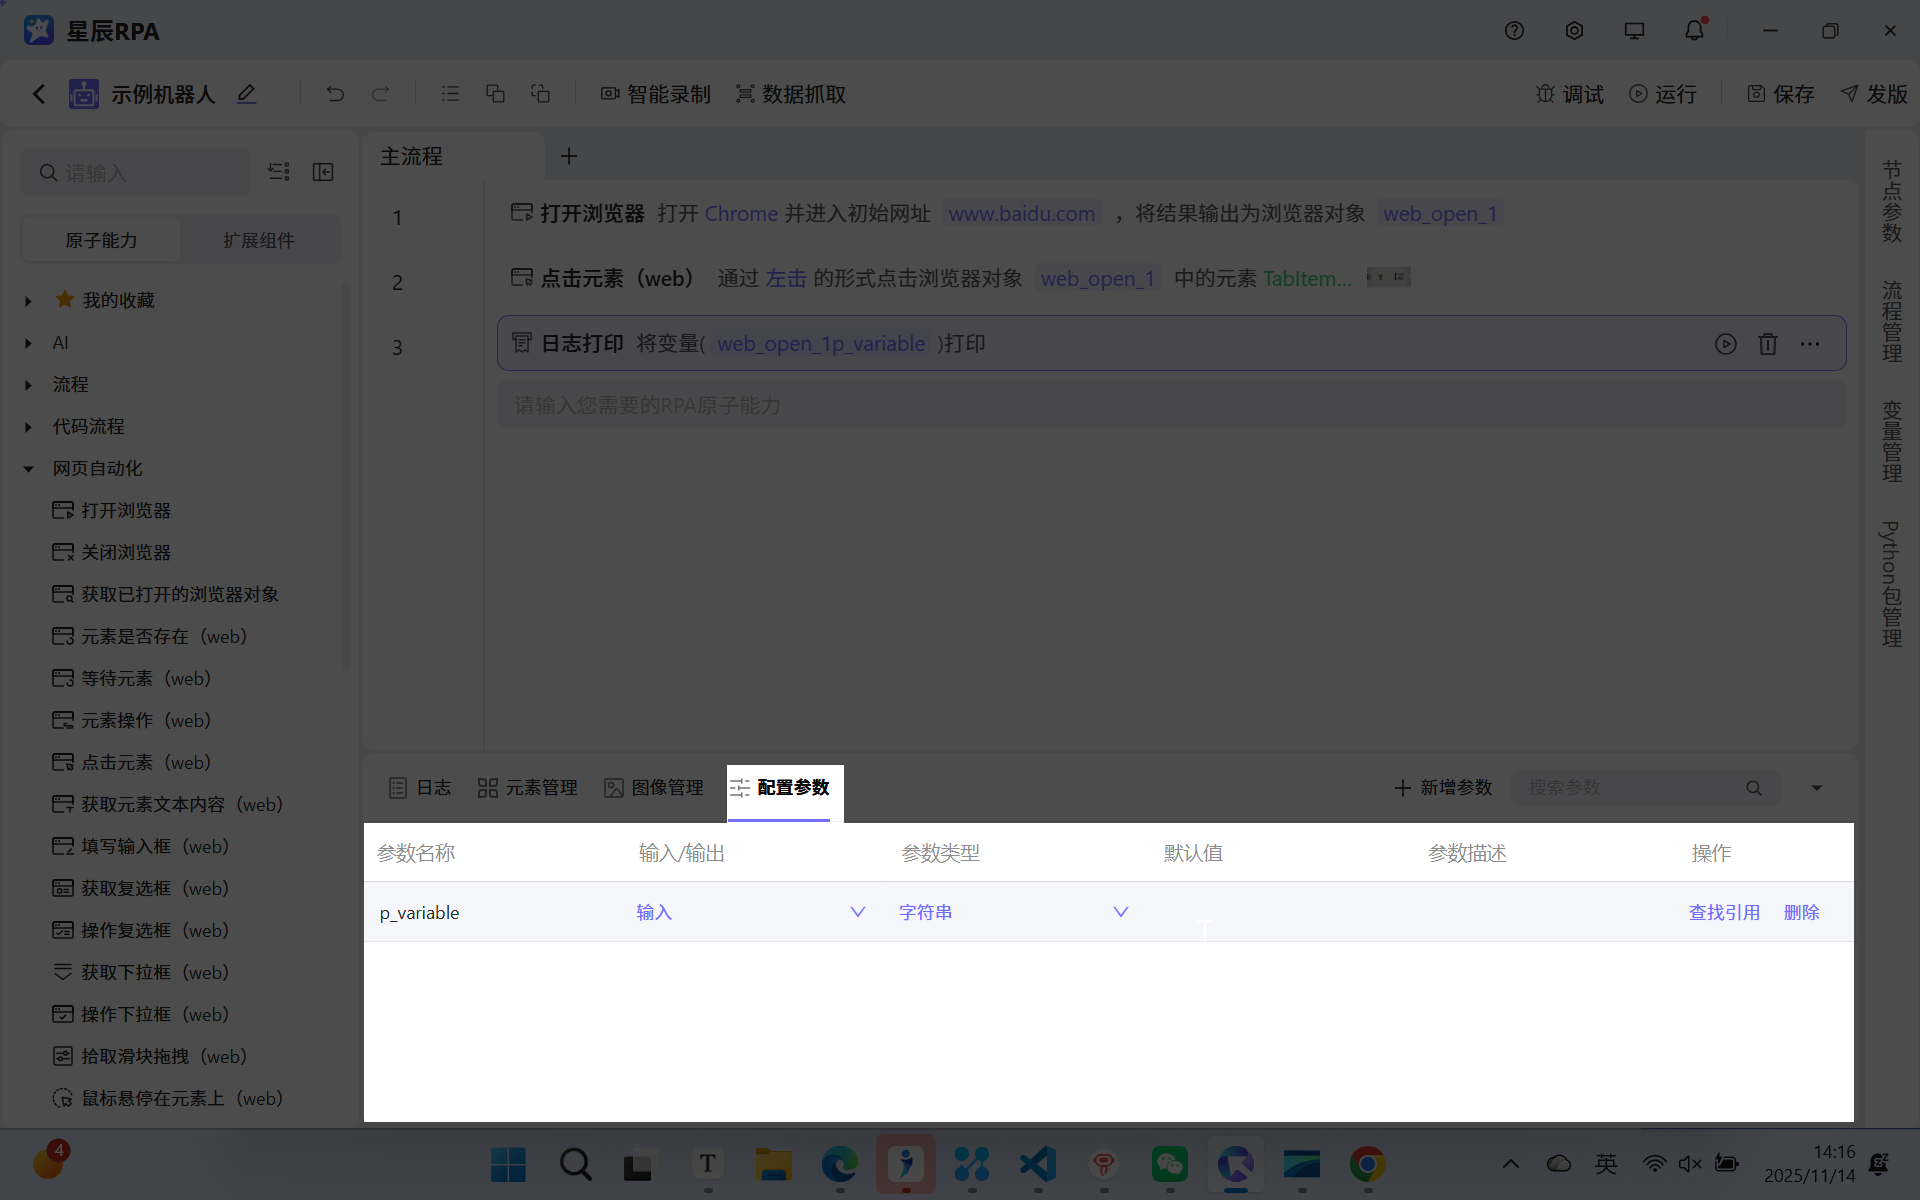Run the 日志打印 step via play icon

coord(1727,343)
